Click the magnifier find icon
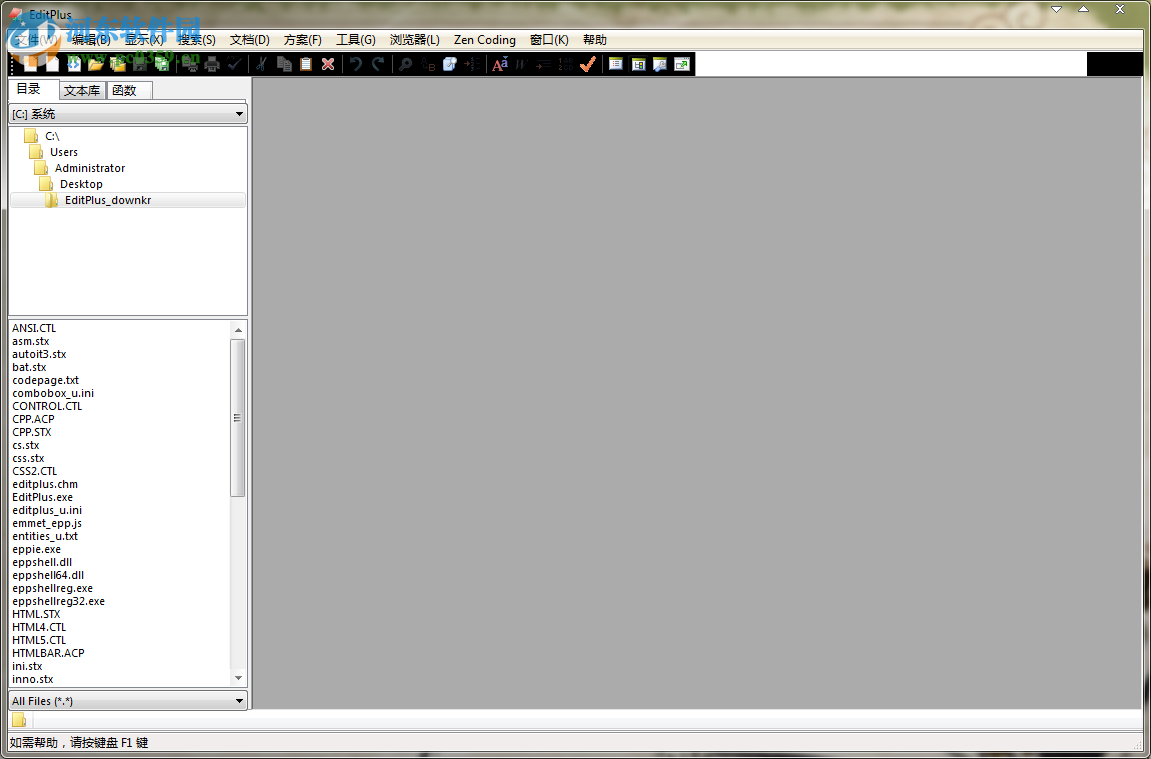 pyautogui.click(x=405, y=65)
